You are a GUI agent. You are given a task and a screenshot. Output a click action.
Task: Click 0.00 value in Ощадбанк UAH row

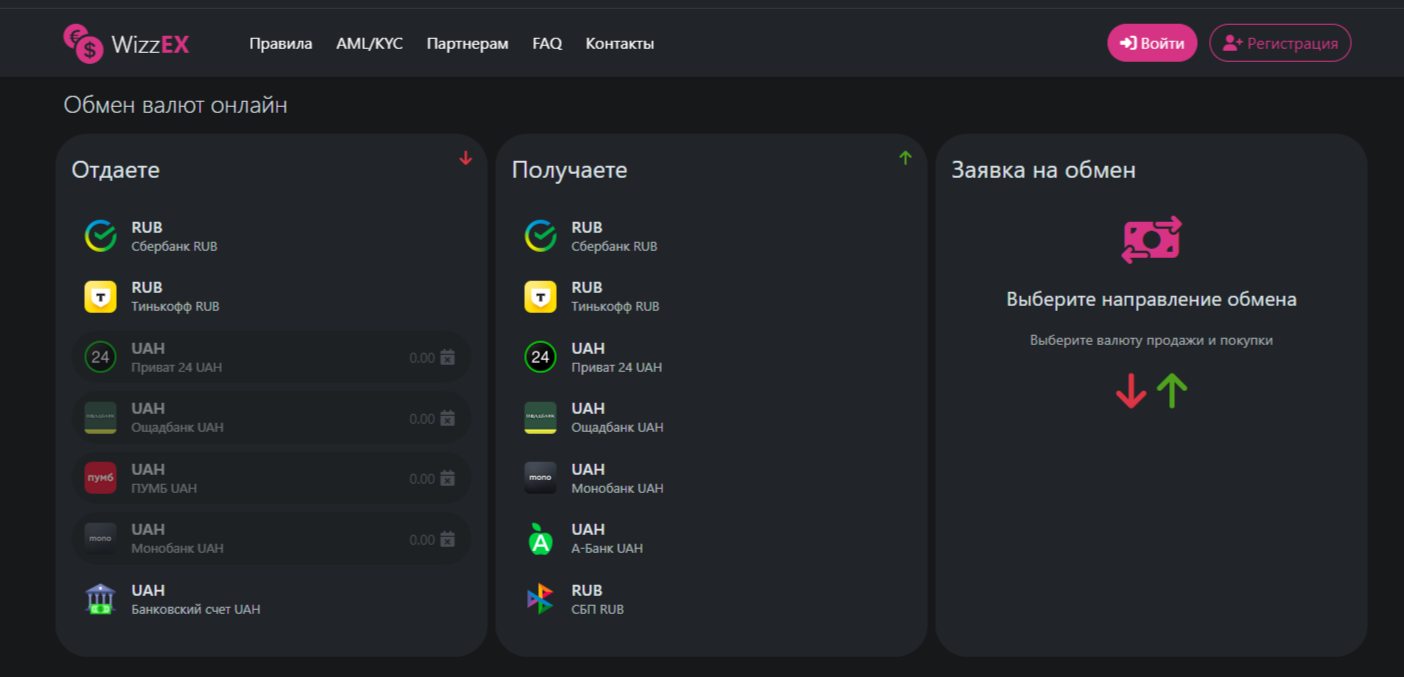[422, 419]
